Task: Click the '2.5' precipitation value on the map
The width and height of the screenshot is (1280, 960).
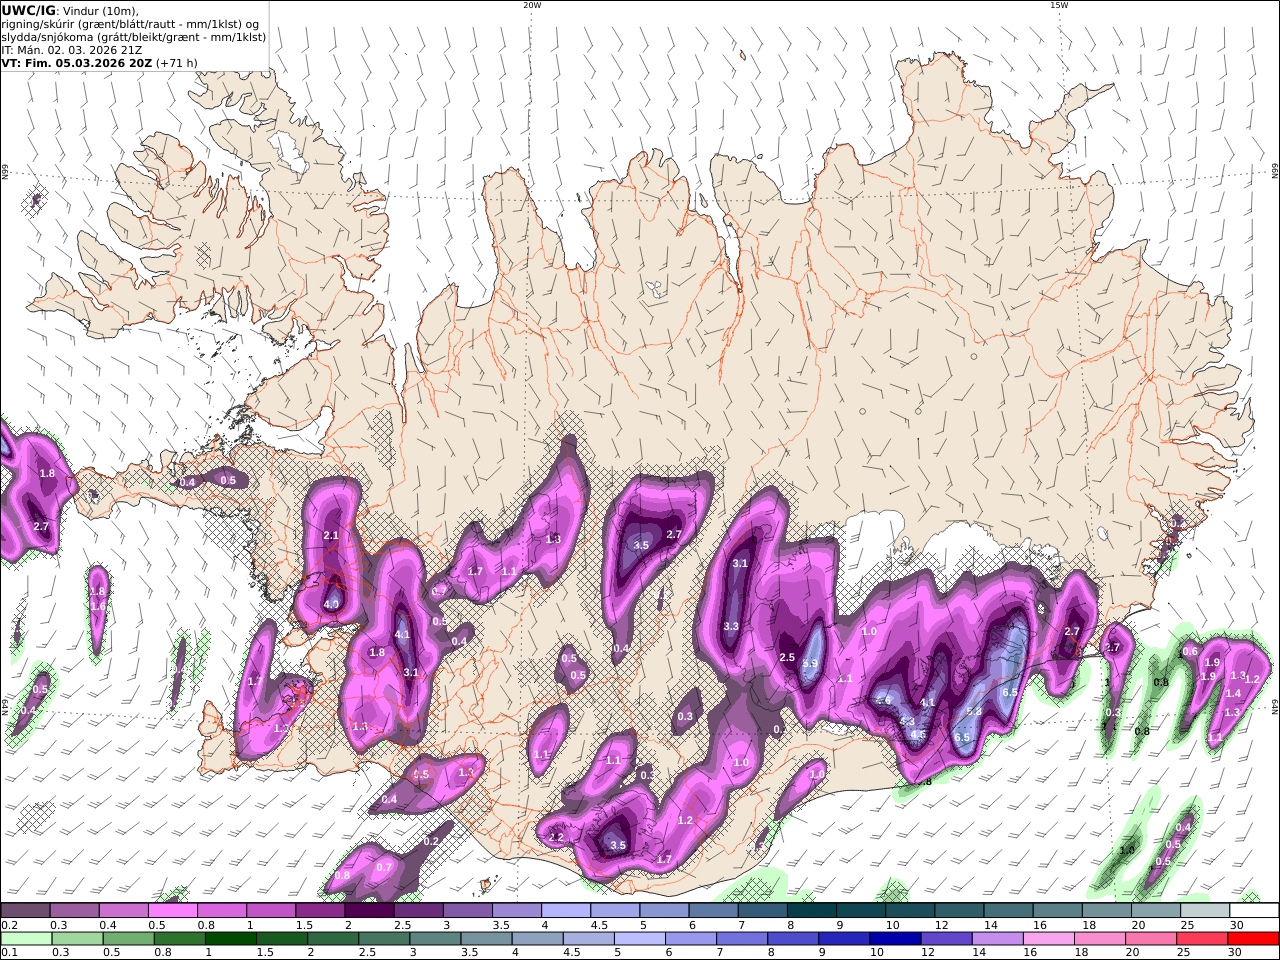Action: point(787,657)
